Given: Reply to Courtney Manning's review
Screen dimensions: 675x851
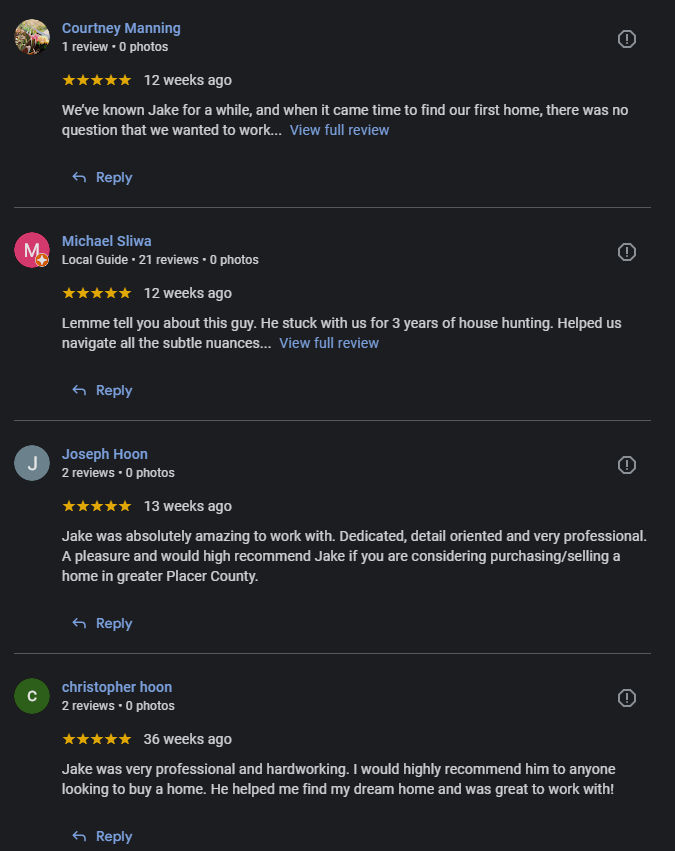Looking at the screenshot, I should (x=103, y=177).
